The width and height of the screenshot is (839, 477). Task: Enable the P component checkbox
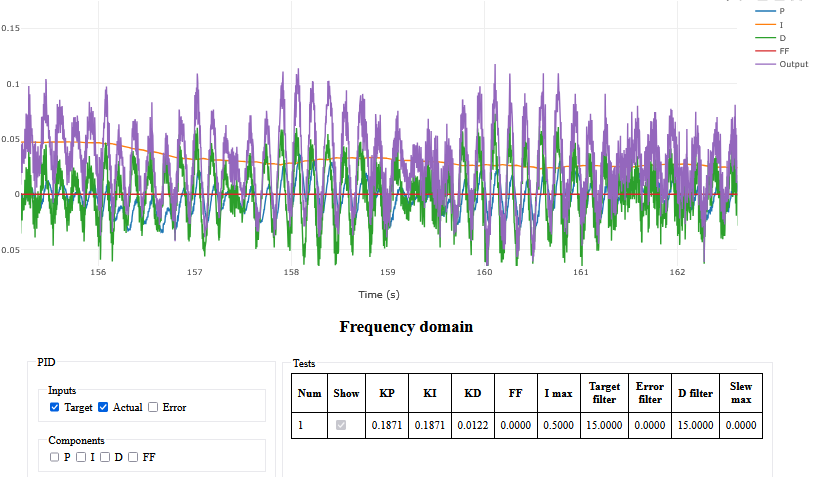55,457
